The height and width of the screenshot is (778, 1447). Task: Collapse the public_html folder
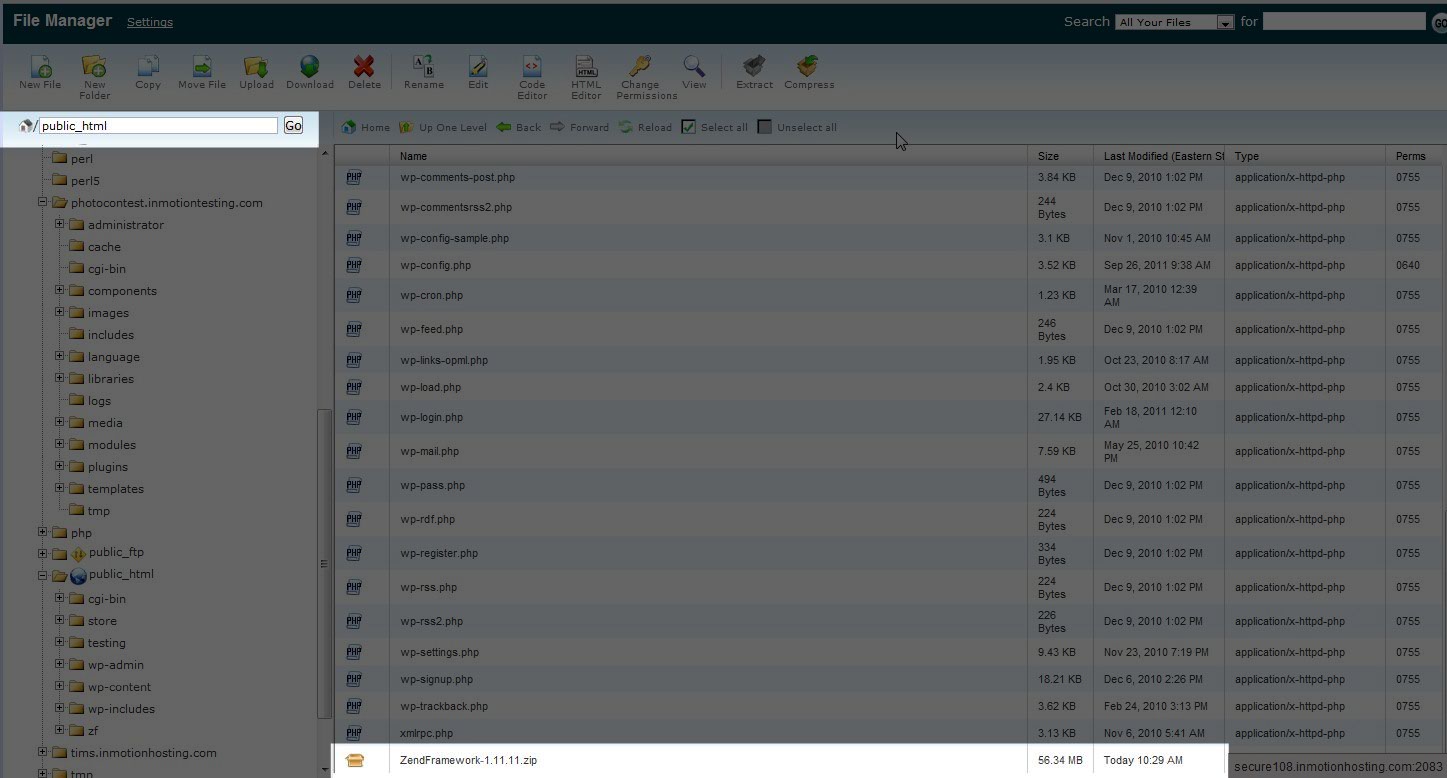point(43,575)
